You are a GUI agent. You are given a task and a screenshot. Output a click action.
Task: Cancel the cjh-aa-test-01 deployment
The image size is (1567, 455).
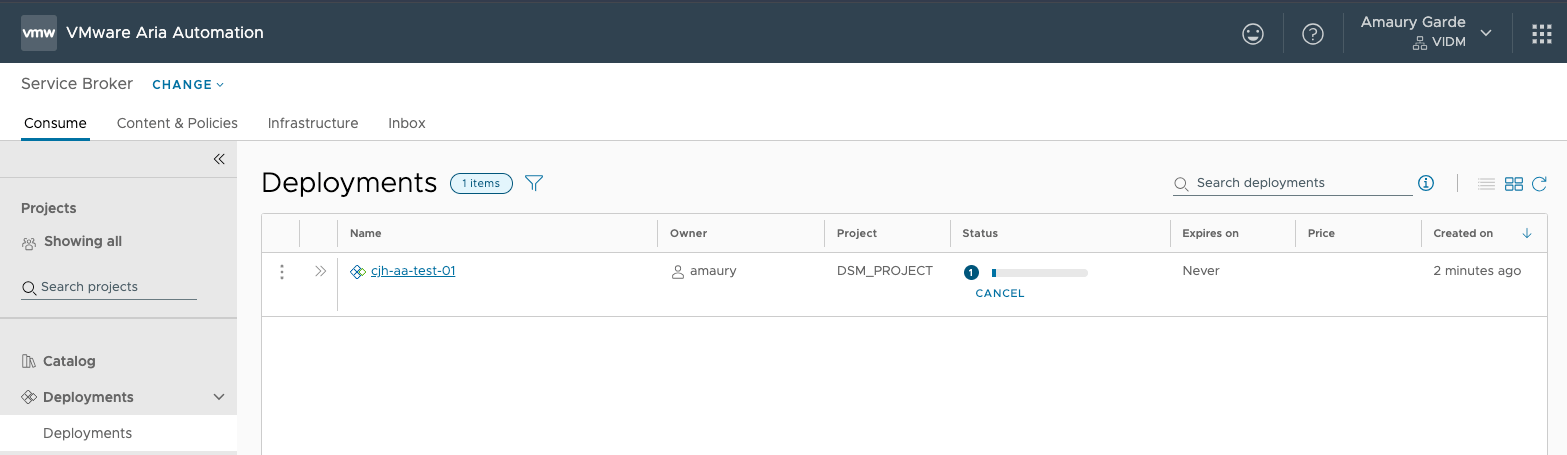point(1000,294)
